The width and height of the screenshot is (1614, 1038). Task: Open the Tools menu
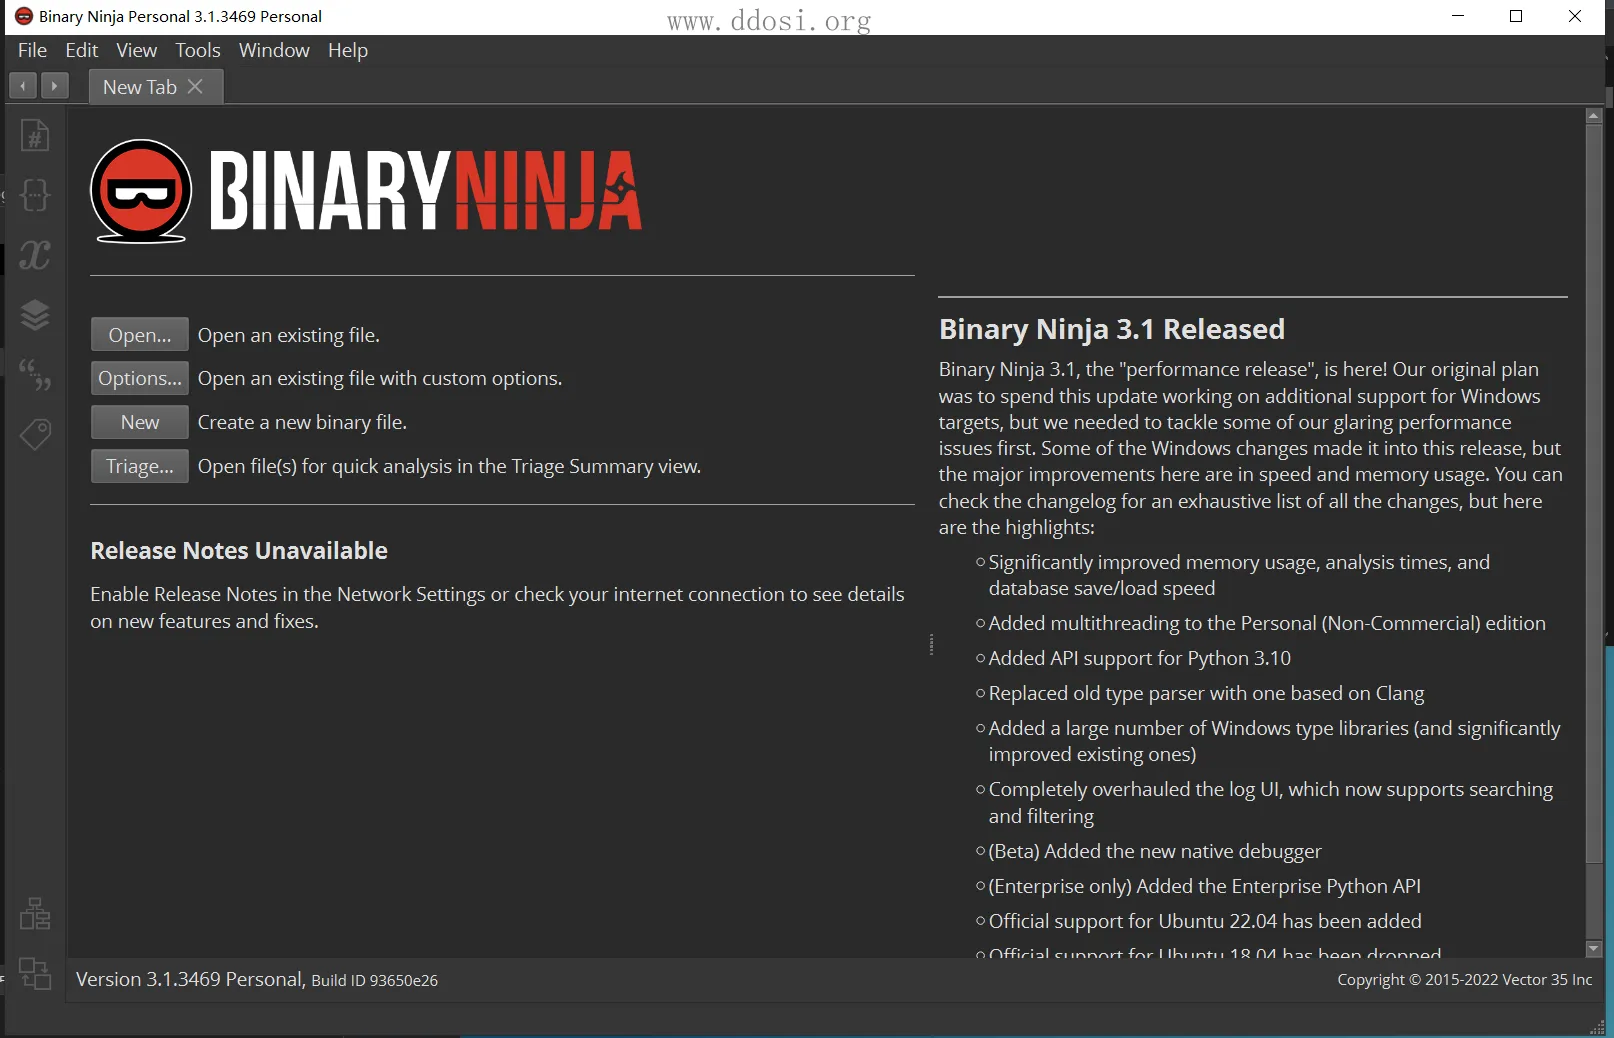click(198, 50)
